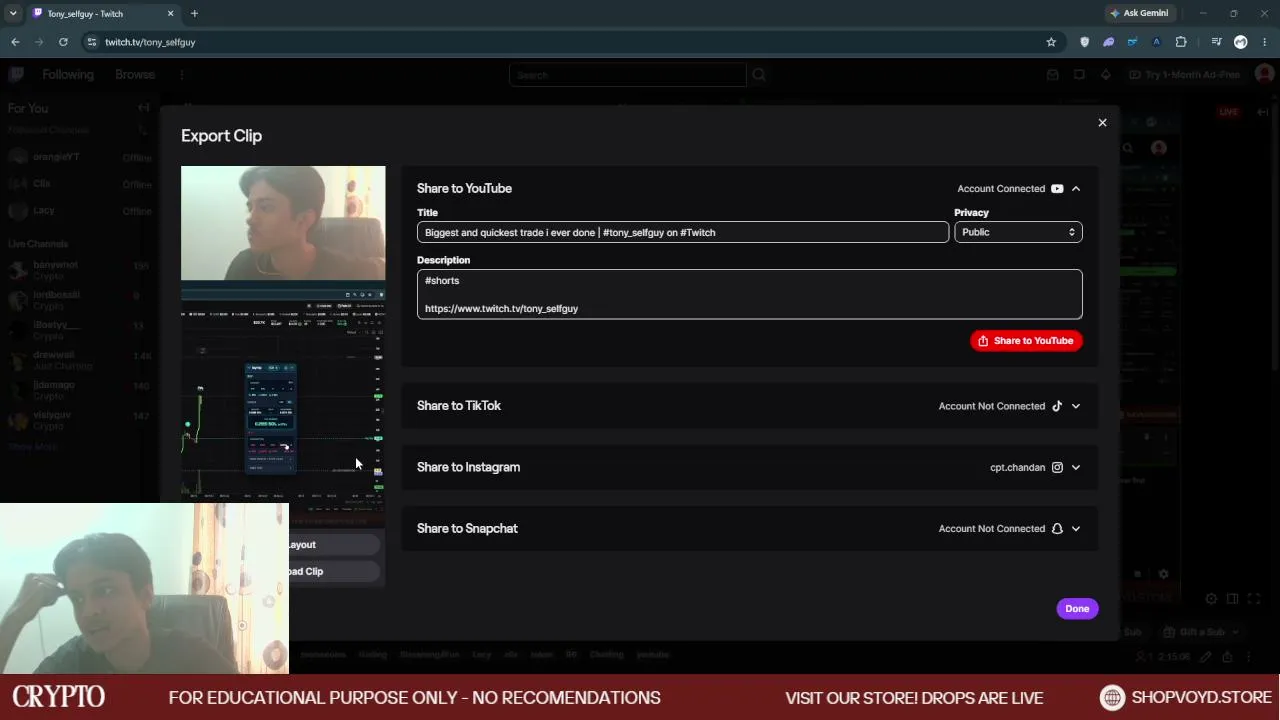This screenshot has height=720, width=1280.
Task: Switch to the Following tab
Action: [68, 75]
